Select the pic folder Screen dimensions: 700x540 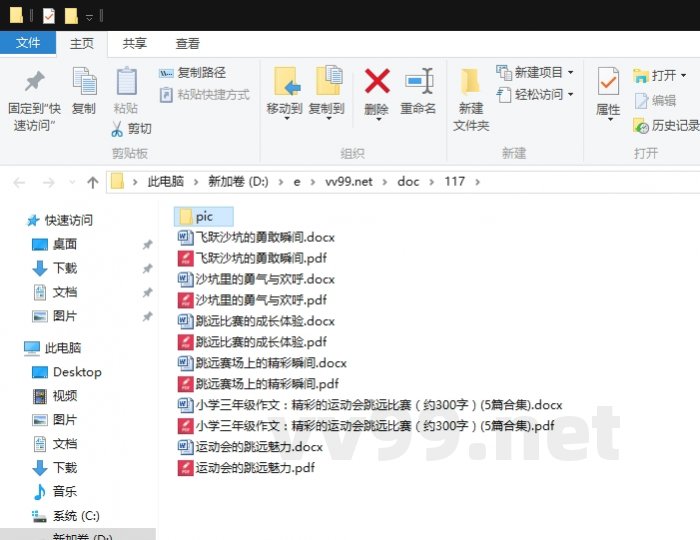coord(204,216)
